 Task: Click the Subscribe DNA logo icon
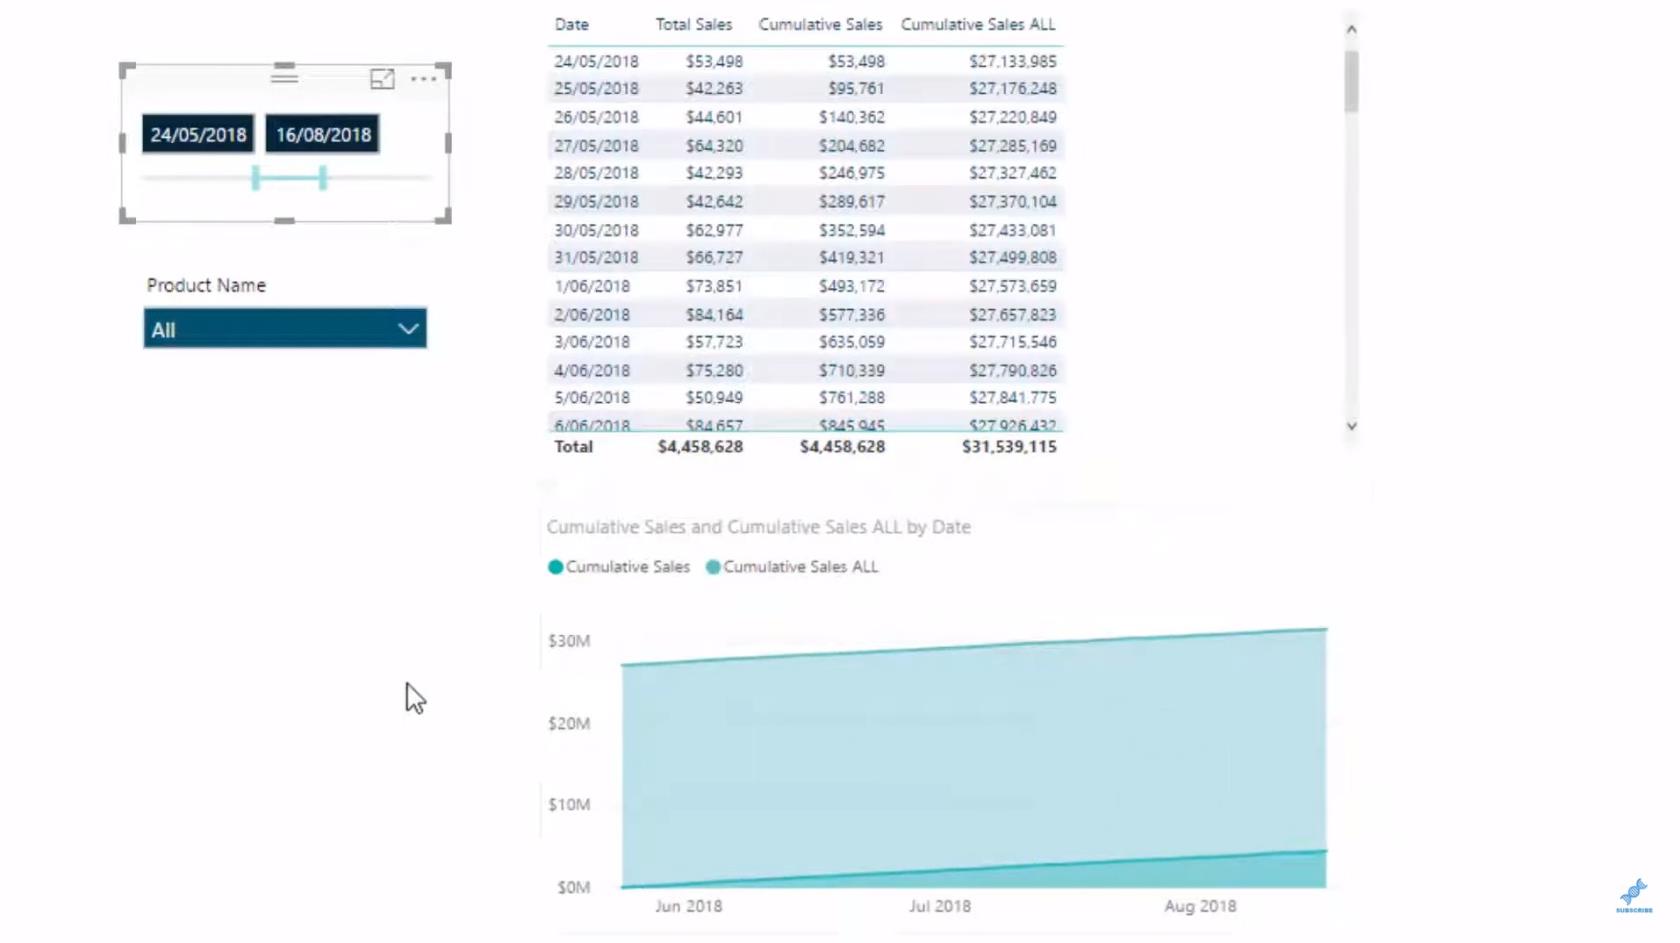click(x=1634, y=895)
